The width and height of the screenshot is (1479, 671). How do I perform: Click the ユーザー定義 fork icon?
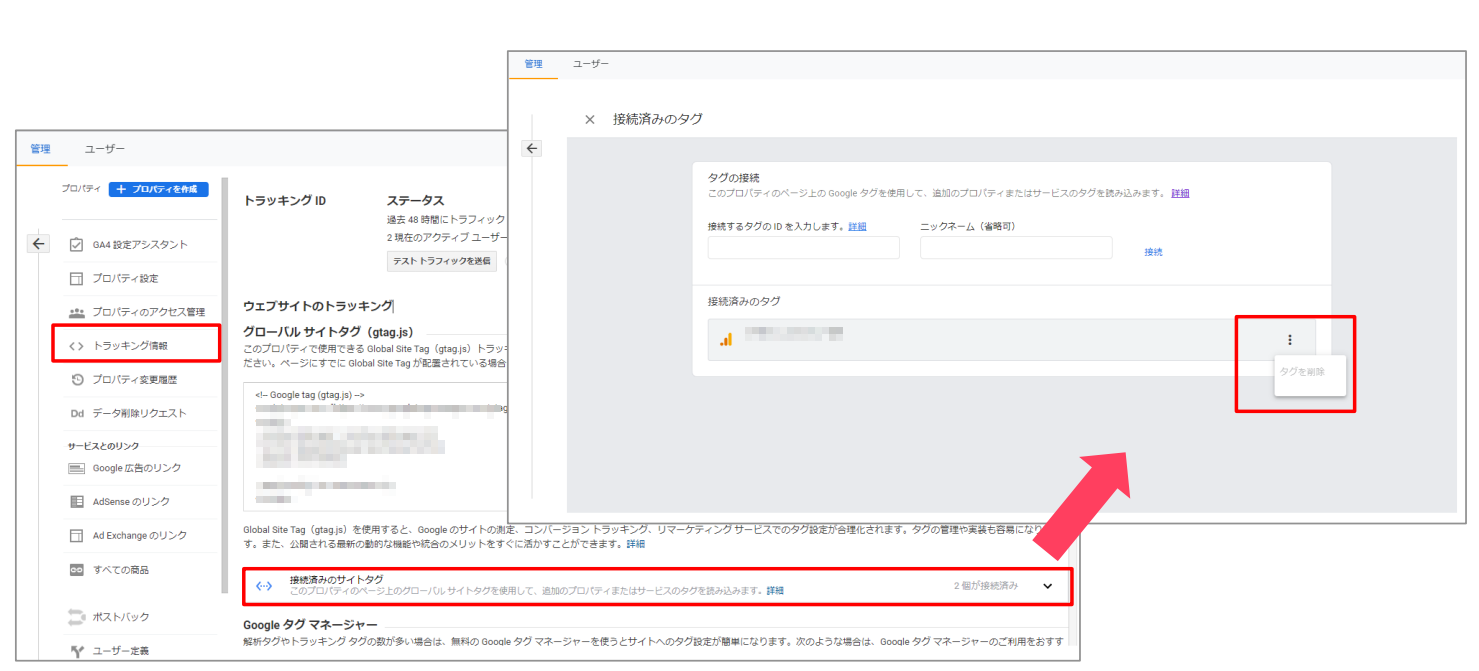[x=76, y=651]
